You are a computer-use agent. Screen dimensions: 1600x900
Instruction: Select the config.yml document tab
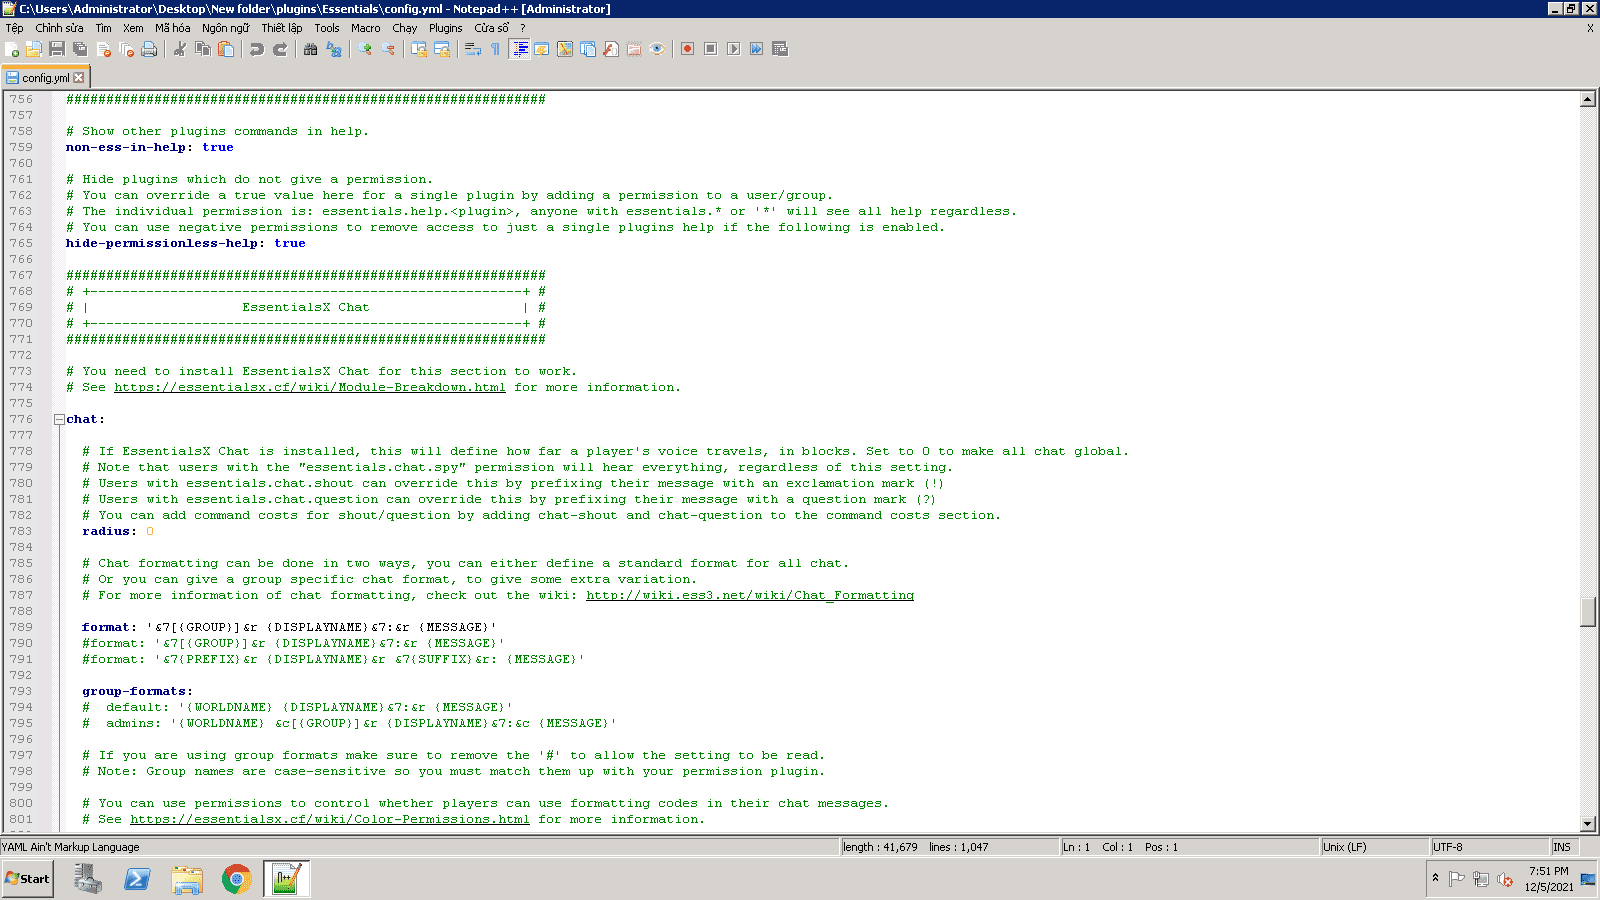(45, 77)
